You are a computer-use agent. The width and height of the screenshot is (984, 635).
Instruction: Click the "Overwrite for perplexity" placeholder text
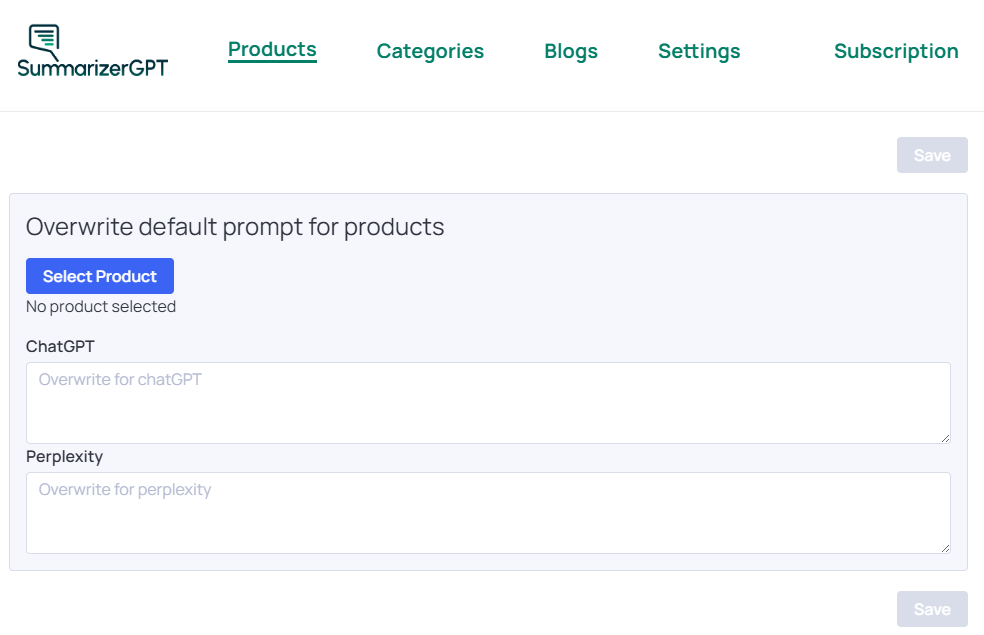click(125, 490)
